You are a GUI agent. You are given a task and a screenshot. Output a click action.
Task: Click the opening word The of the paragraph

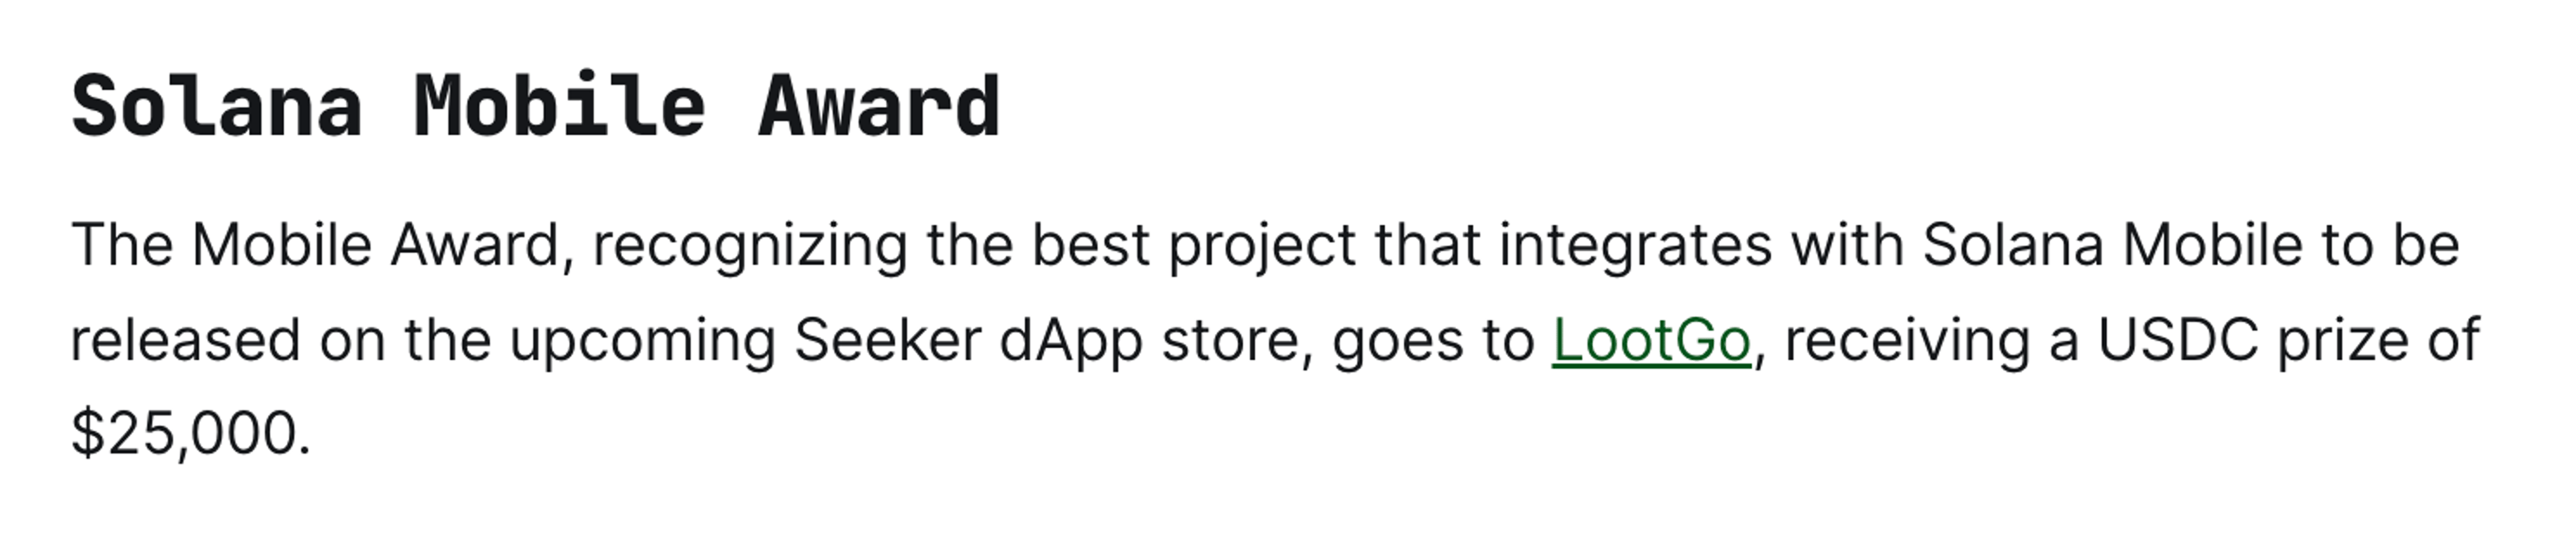pyautogui.click(x=122, y=245)
